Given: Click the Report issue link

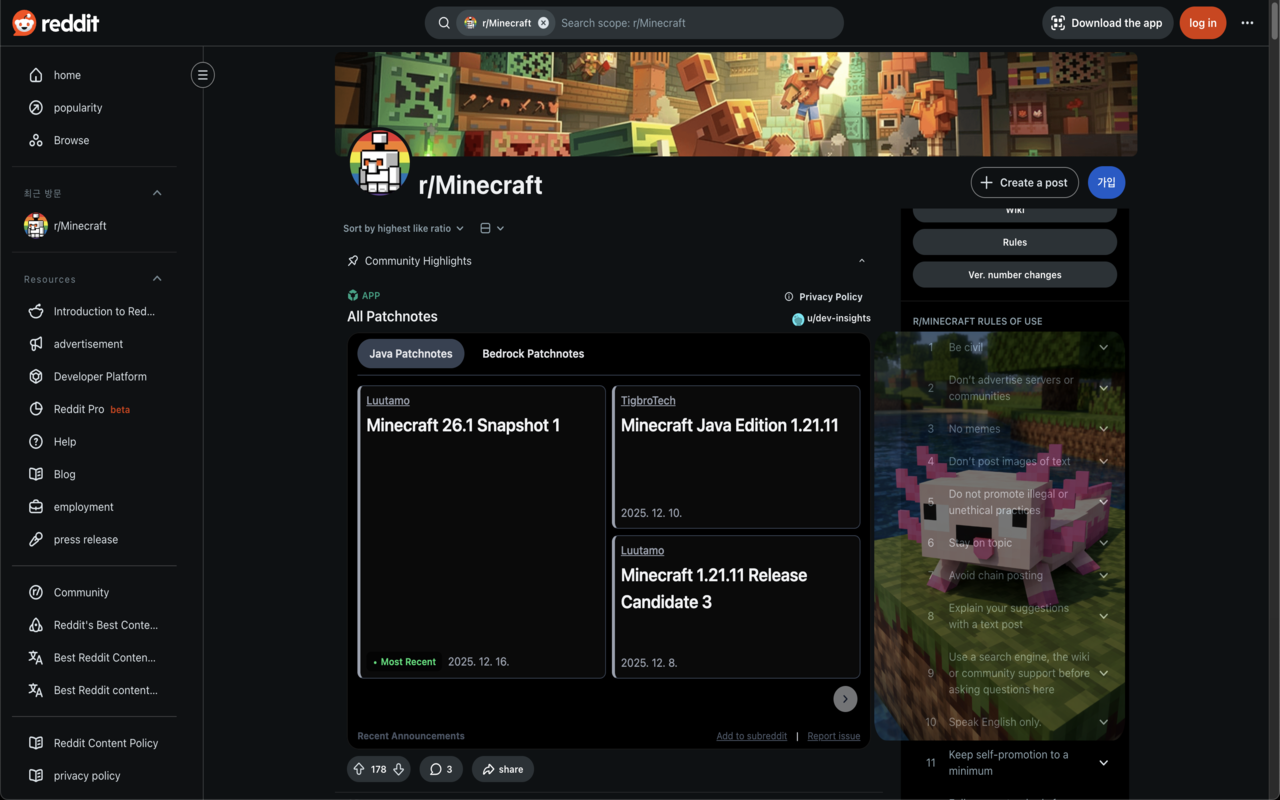Looking at the screenshot, I should coord(834,736).
